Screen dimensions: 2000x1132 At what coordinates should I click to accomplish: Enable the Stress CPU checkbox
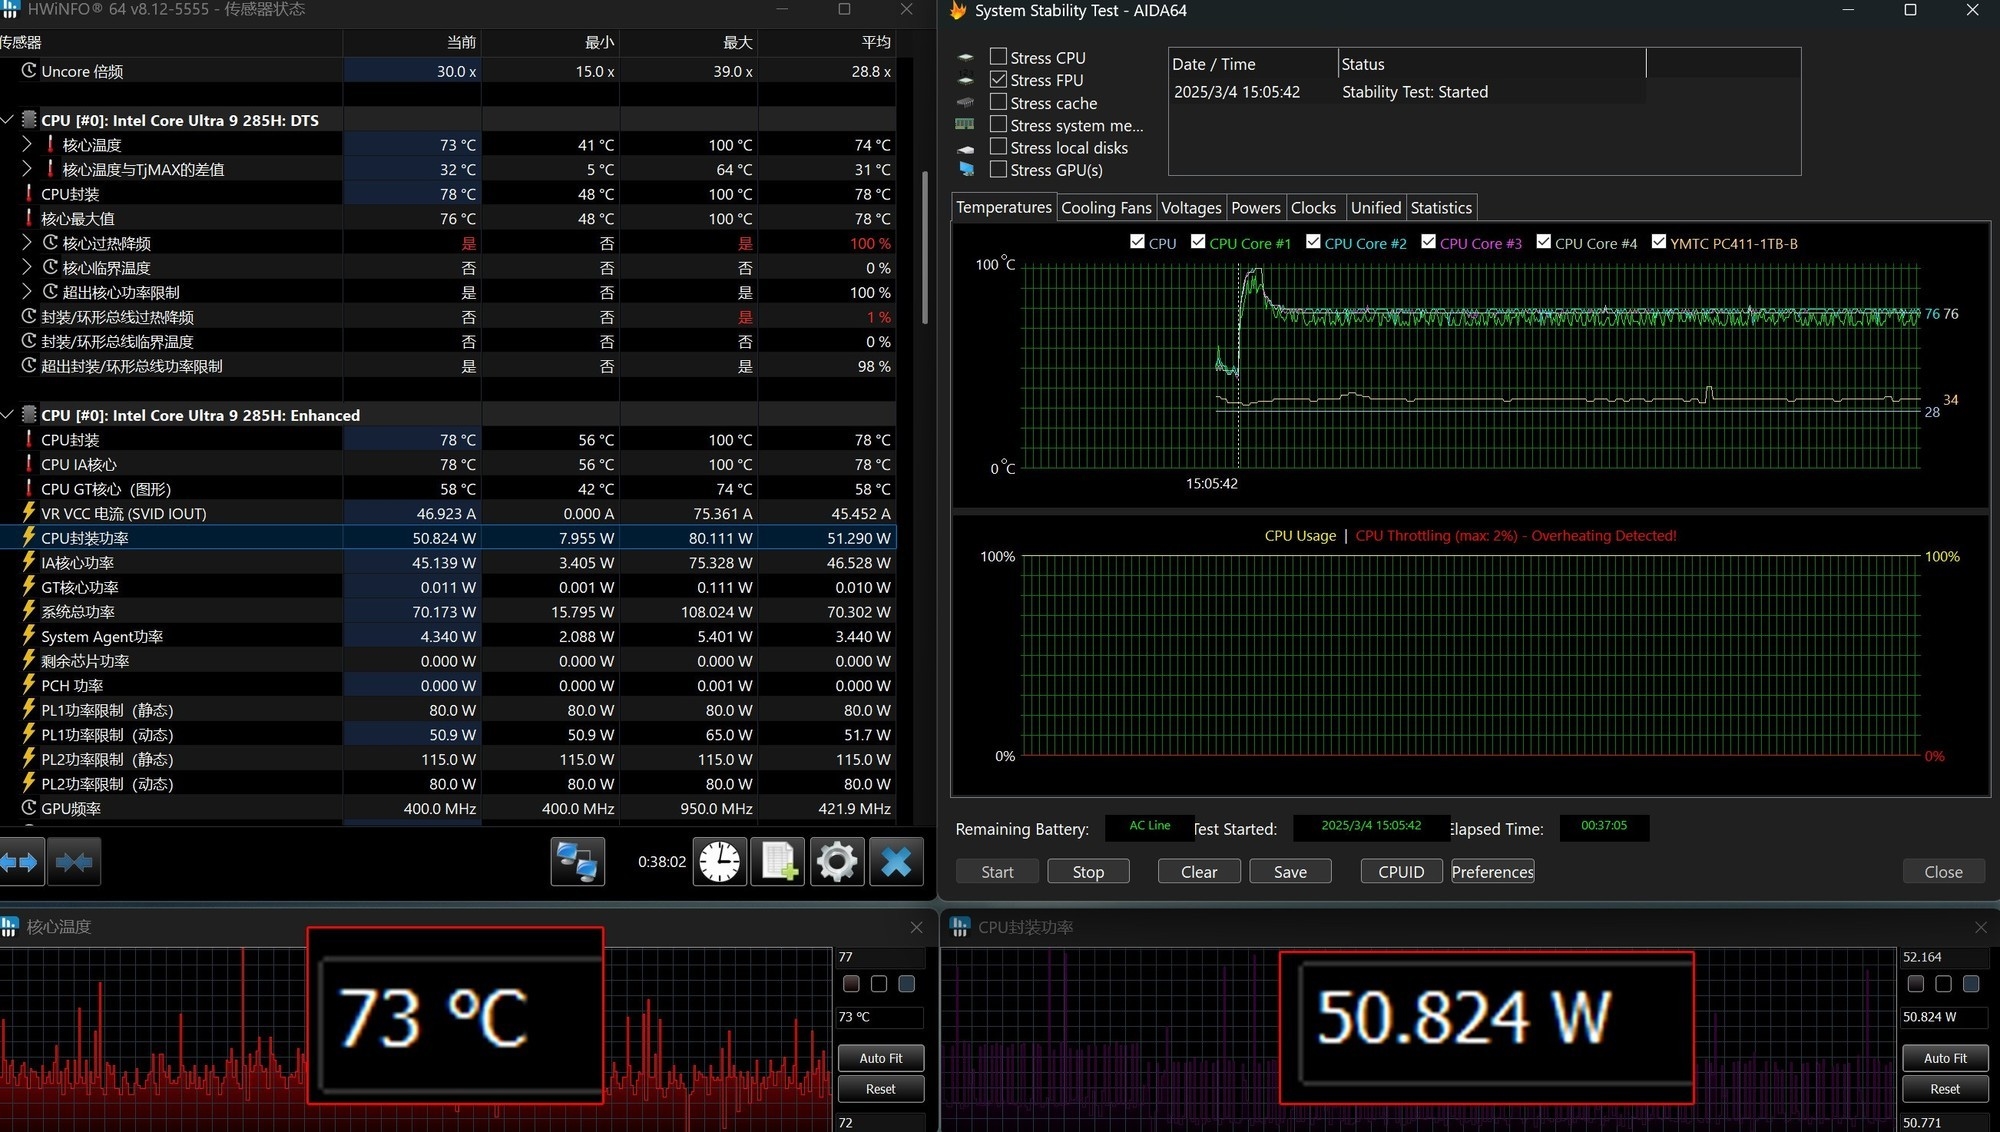(x=998, y=57)
